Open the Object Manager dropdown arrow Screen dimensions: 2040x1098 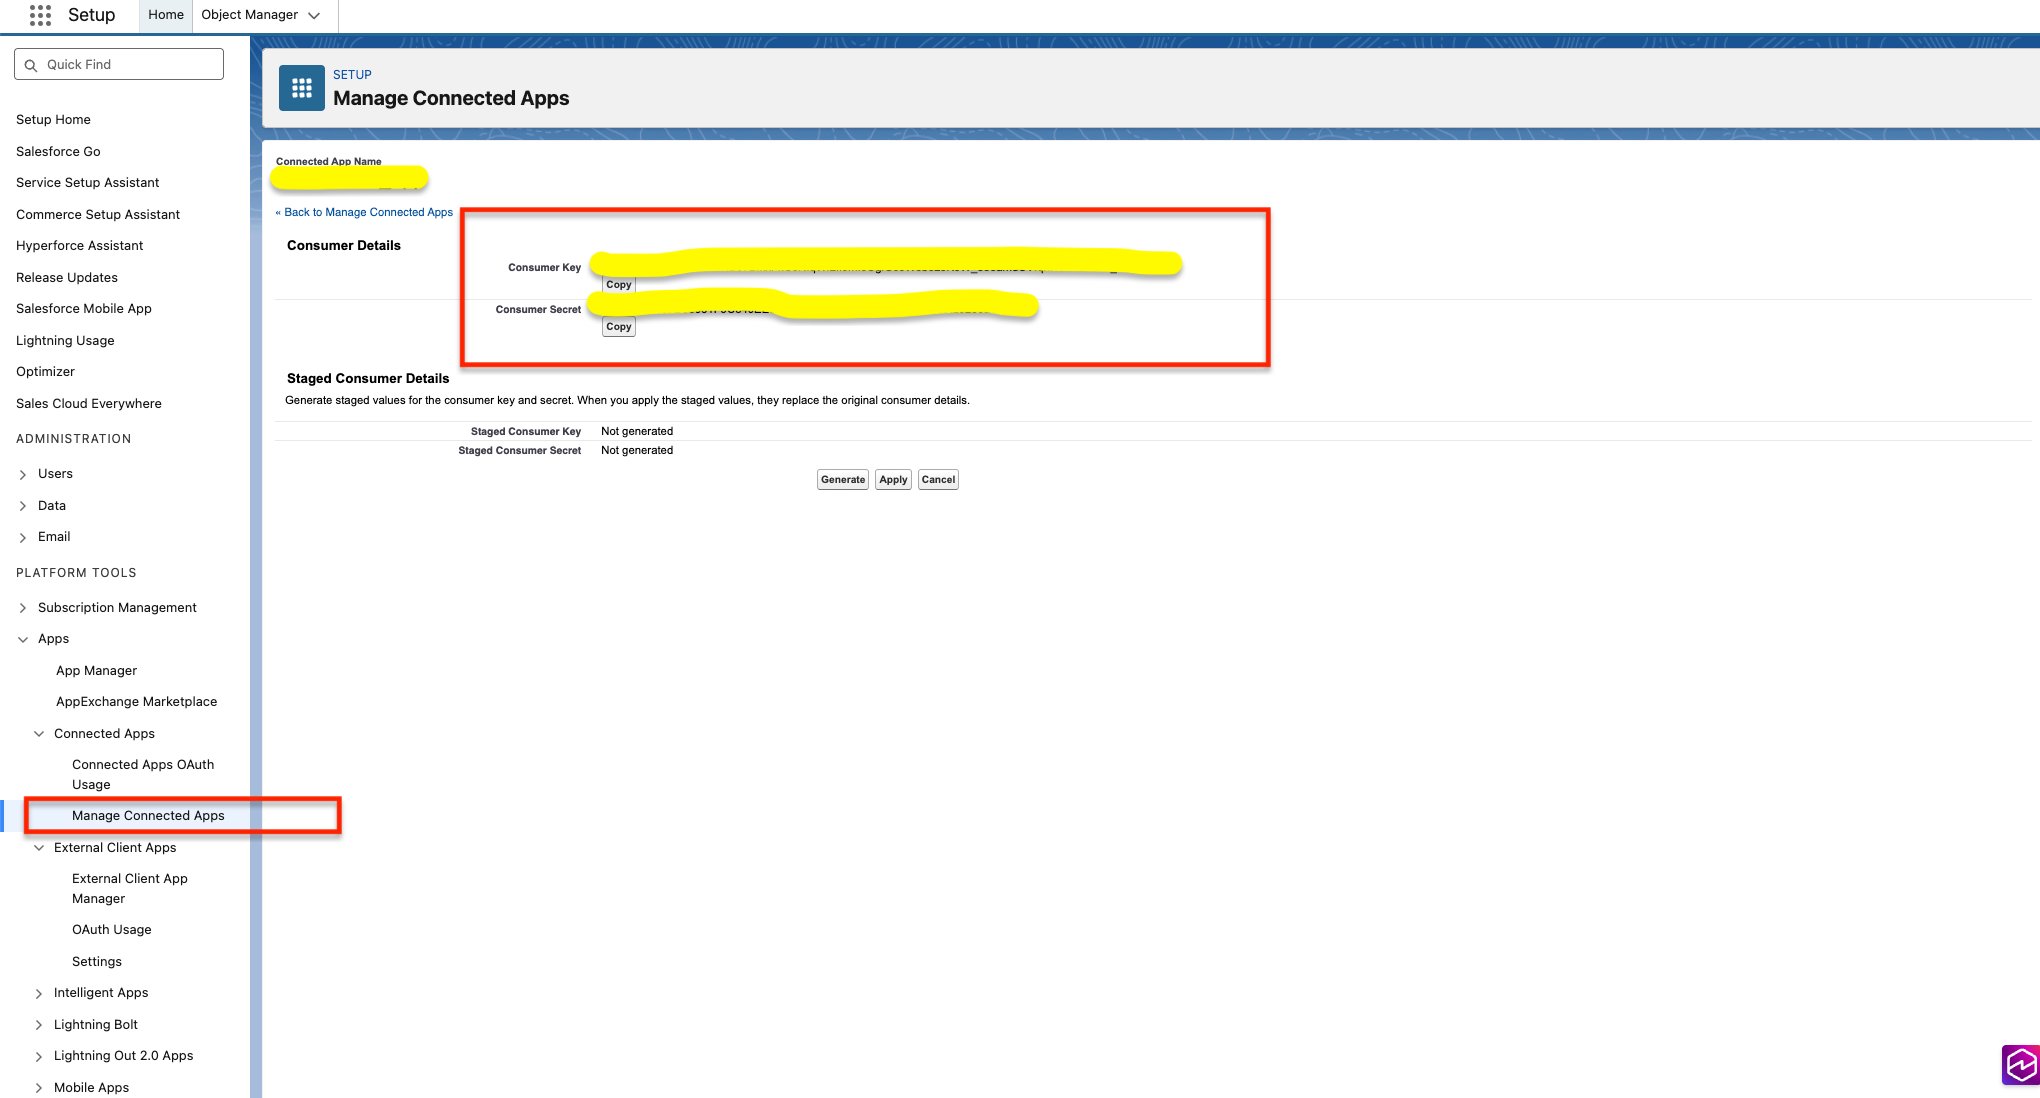(314, 15)
